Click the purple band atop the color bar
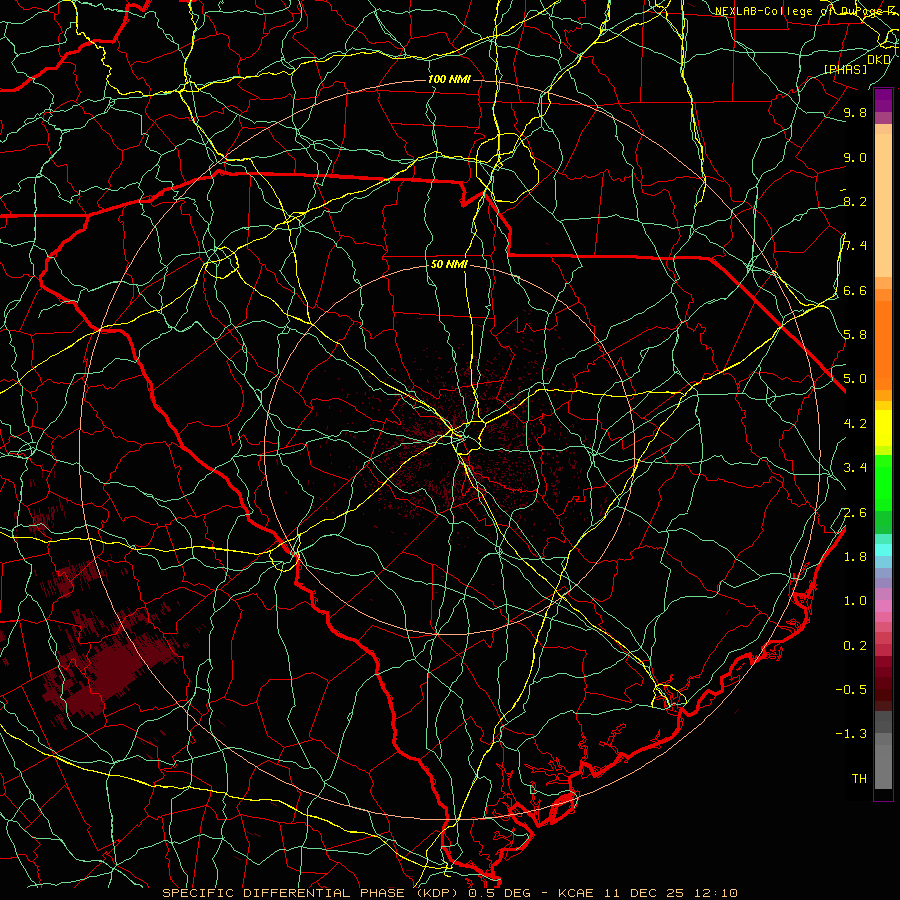The width and height of the screenshot is (900, 900). 883,100
